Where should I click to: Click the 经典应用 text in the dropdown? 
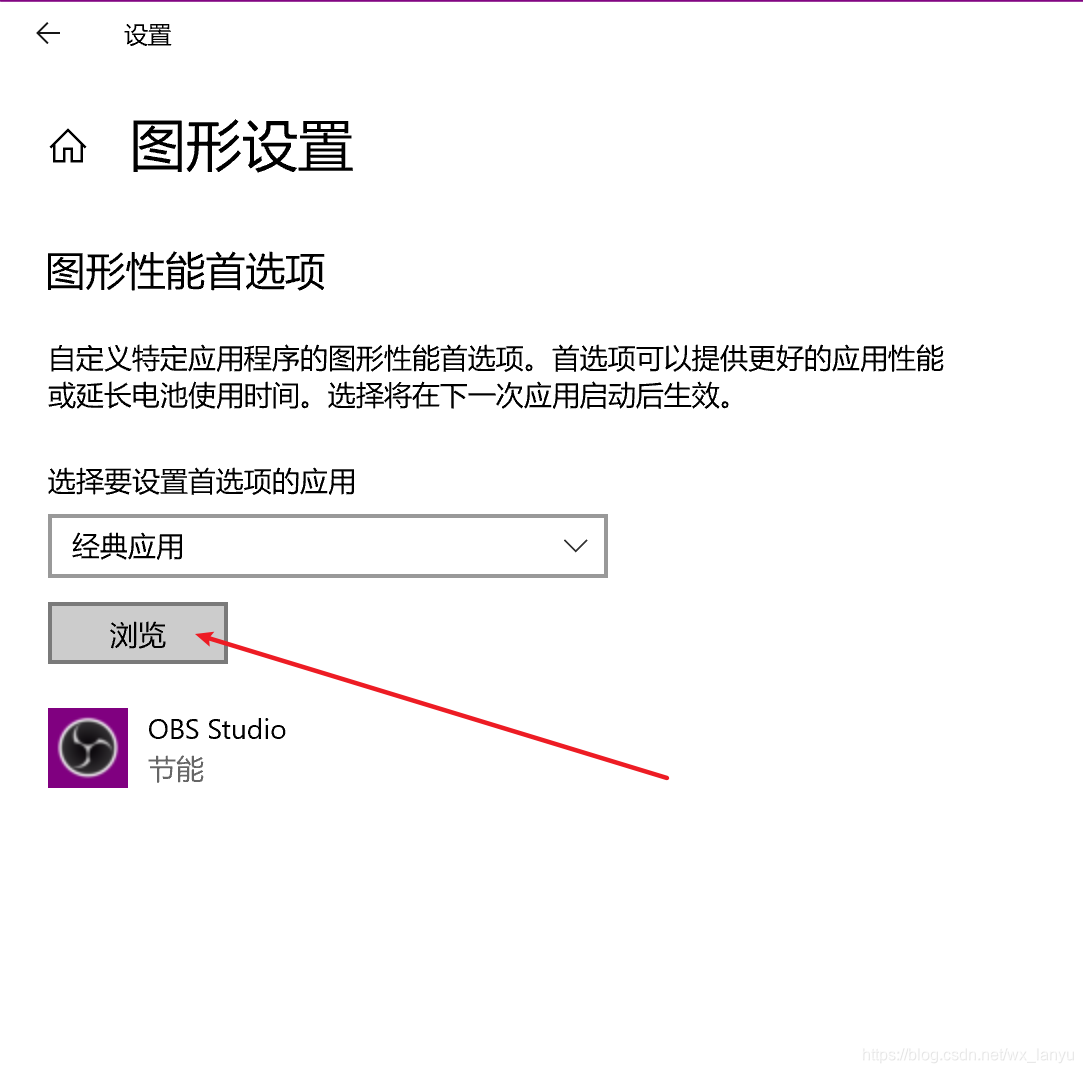coord(128,547)
